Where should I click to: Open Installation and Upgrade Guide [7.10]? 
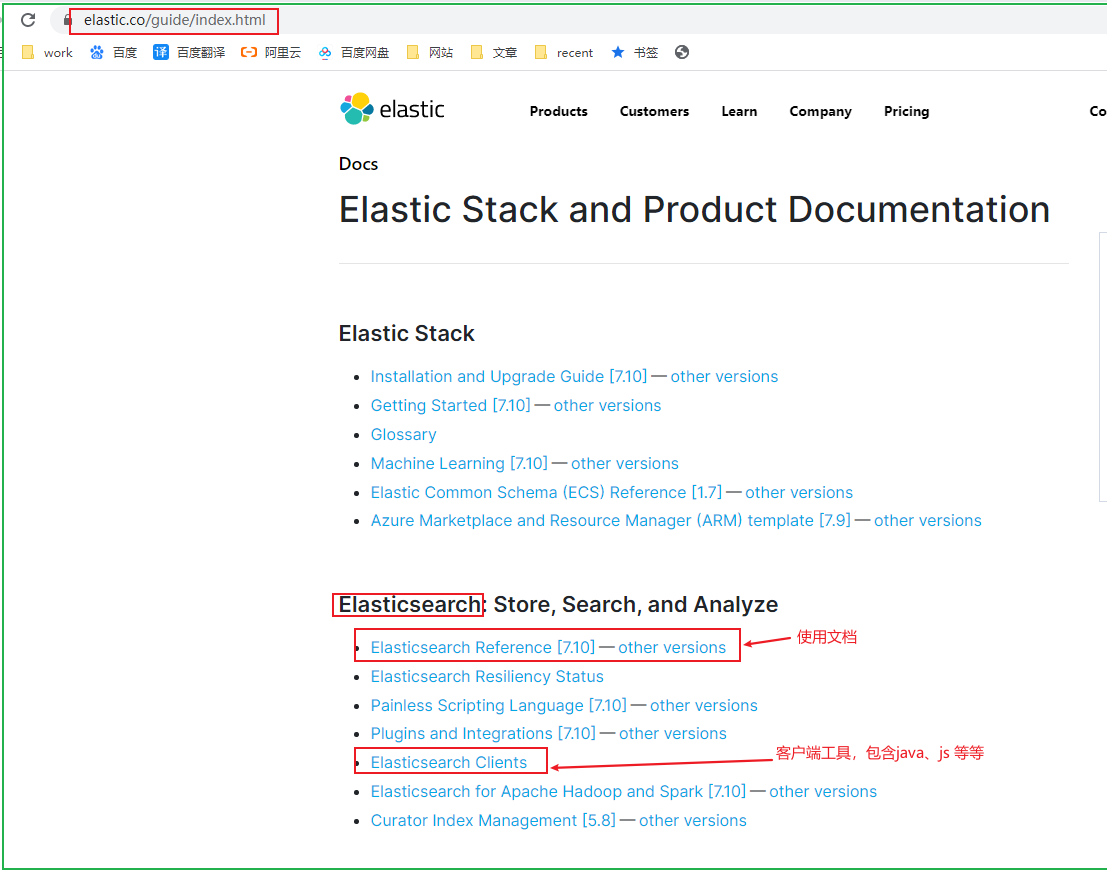[x=508, y=376]
